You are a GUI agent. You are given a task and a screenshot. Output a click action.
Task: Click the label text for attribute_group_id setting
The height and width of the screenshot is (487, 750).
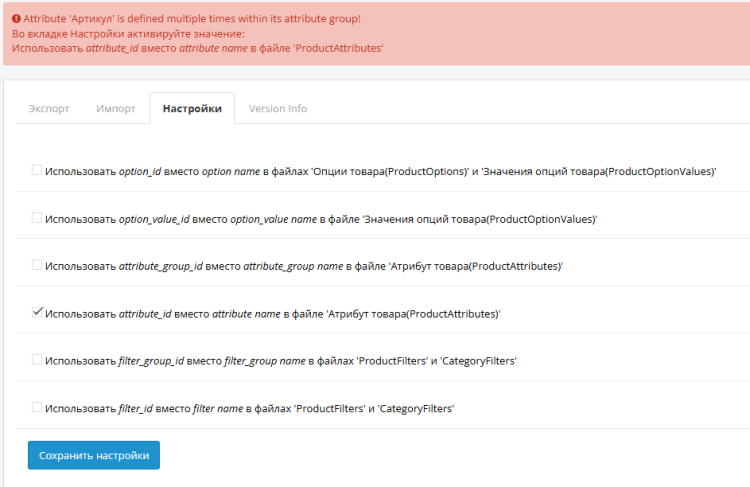pyautogui.click(x=304, y=266)
